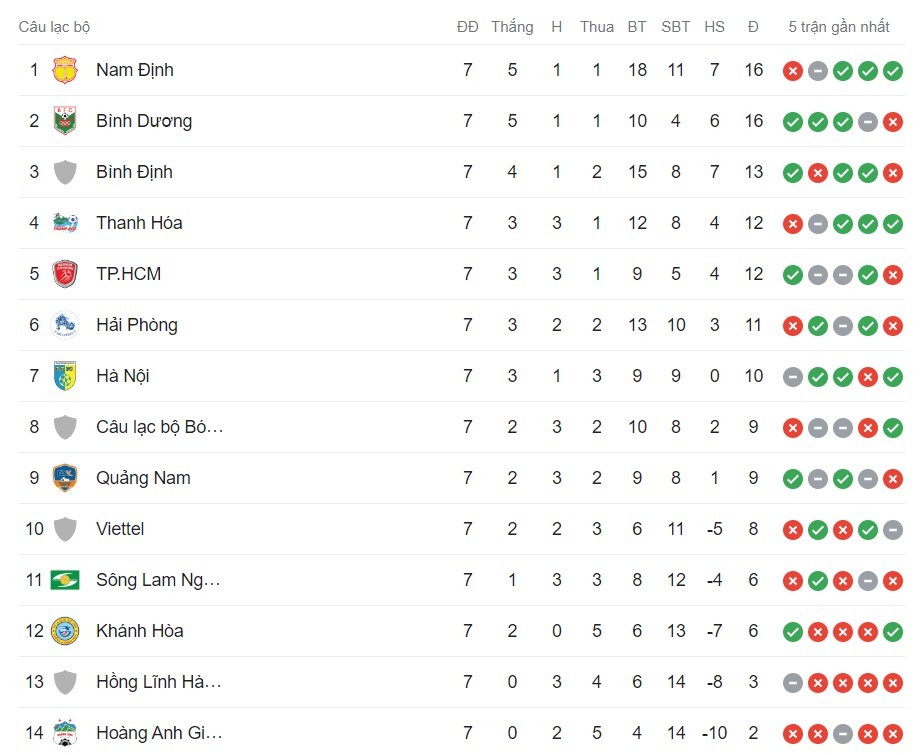Click the Thanh Hóa club badge
The height and width of the screenshot is (755, 920).
point(63,223)
